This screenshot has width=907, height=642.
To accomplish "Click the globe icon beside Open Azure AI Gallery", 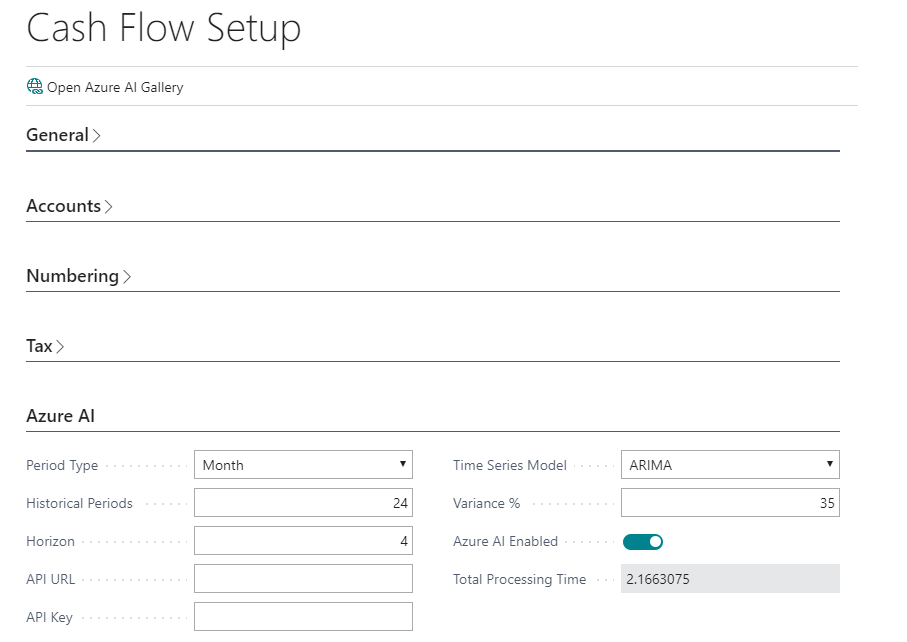I will [33, 86].
